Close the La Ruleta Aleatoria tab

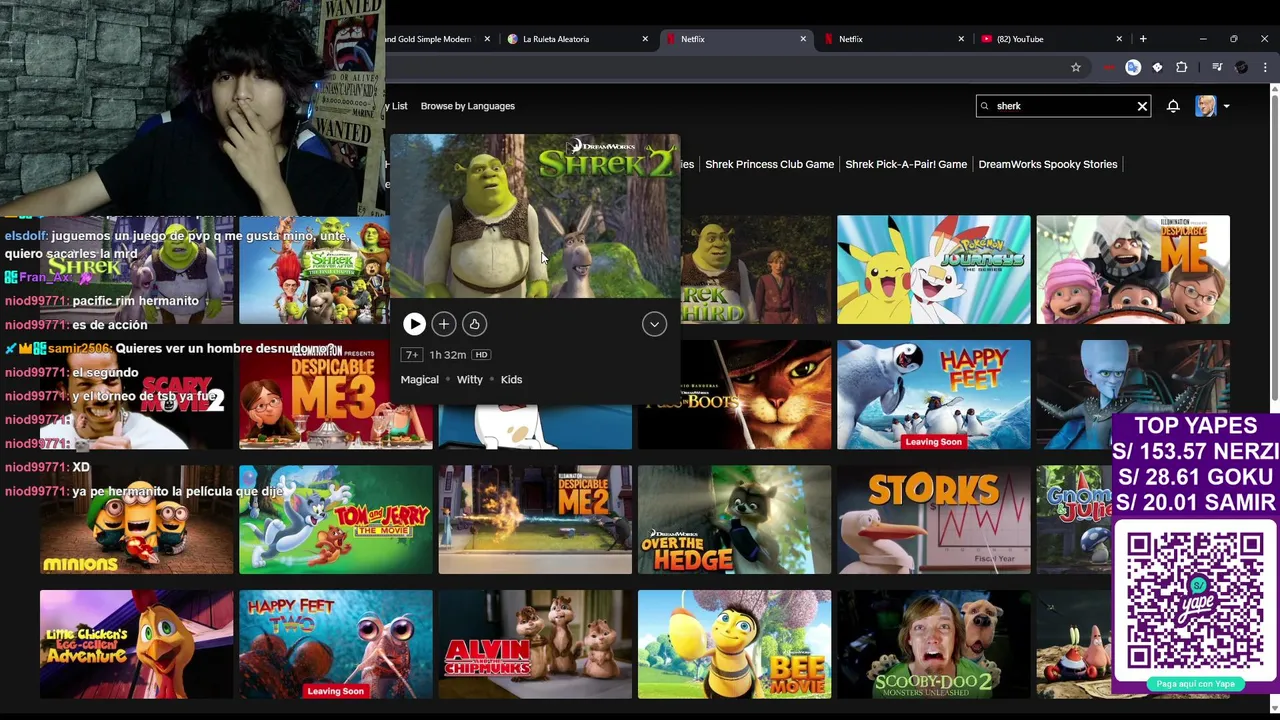pos(645,39)
